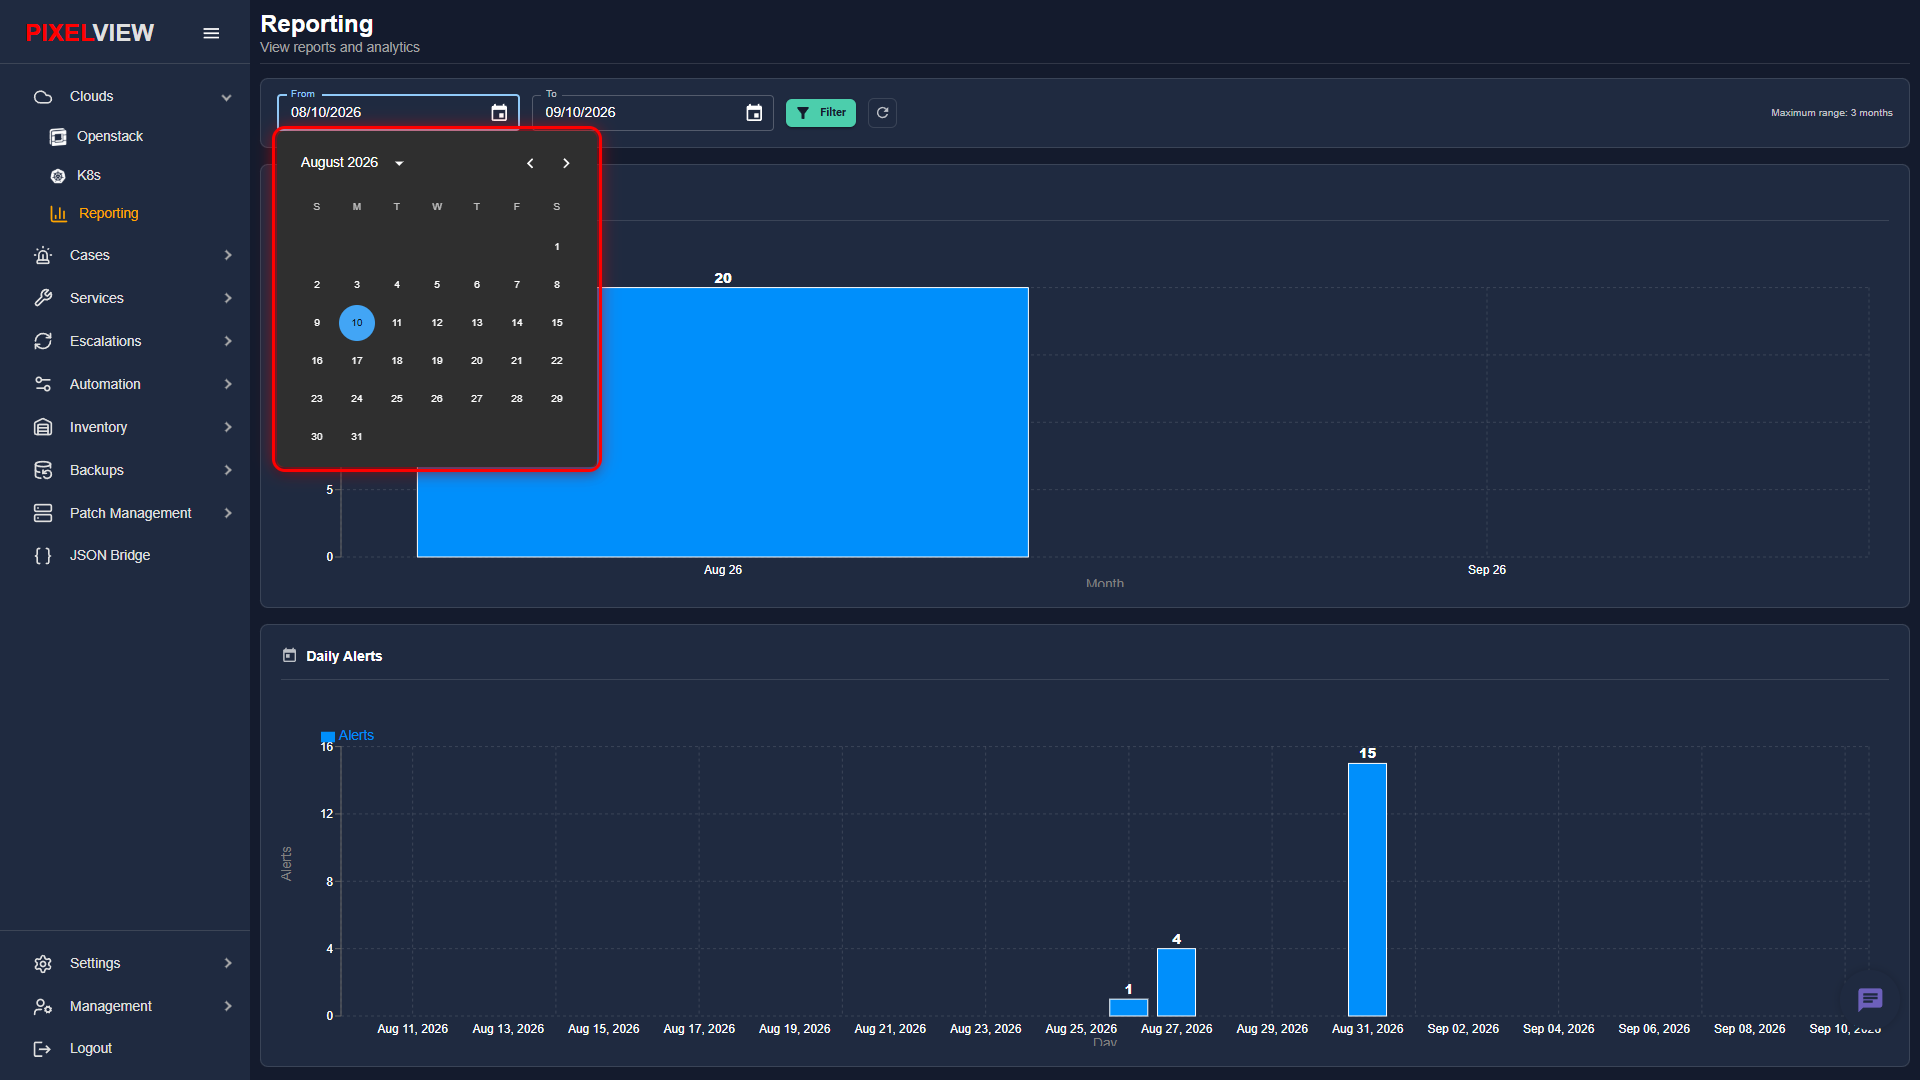This screenshot has width=1920, height=1080.
Task: Click the refresh reset icon button
Action: point(882,113)
